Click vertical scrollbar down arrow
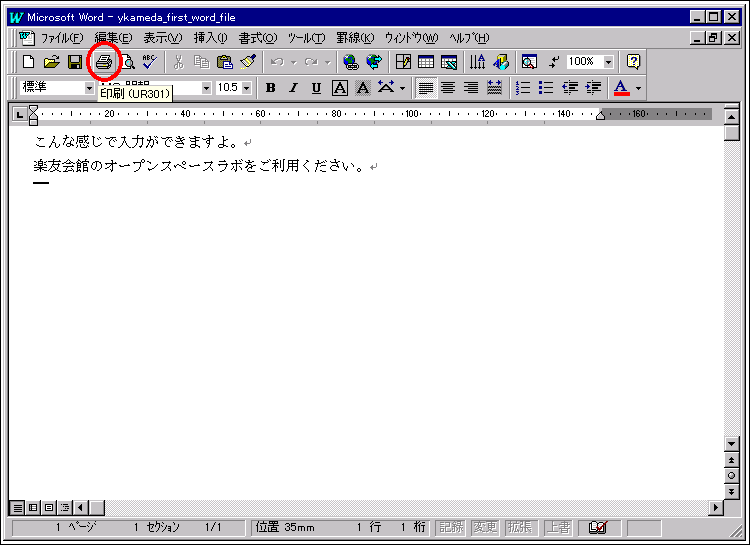 click(x=731, y=444)
